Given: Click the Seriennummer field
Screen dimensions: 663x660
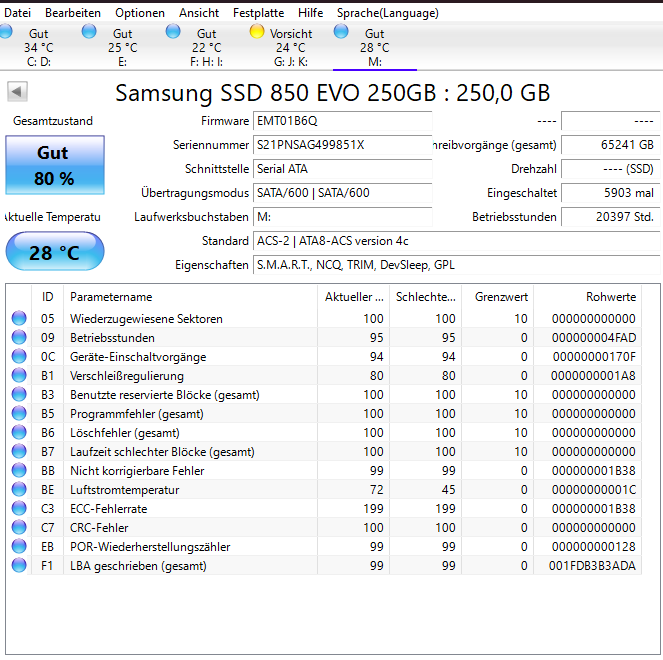Looking at the screenshot, I should click(342, 145).
